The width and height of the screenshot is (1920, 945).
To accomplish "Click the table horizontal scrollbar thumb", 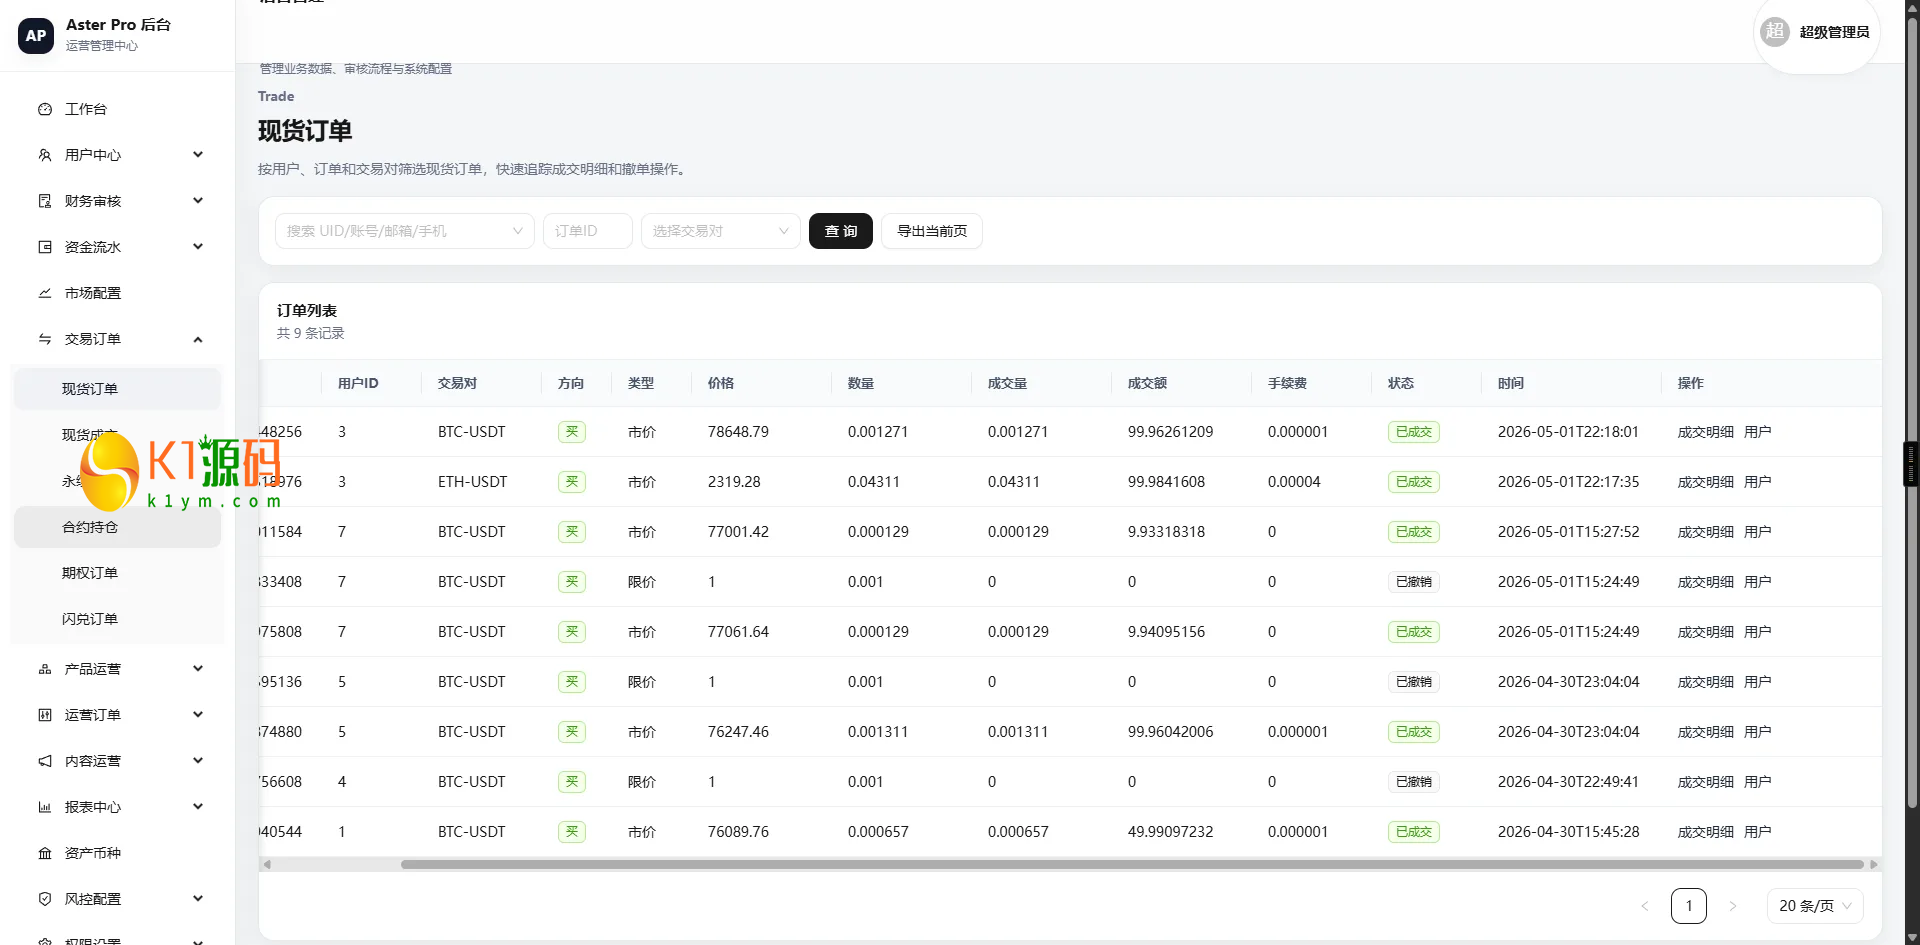I will point(1132,864).
